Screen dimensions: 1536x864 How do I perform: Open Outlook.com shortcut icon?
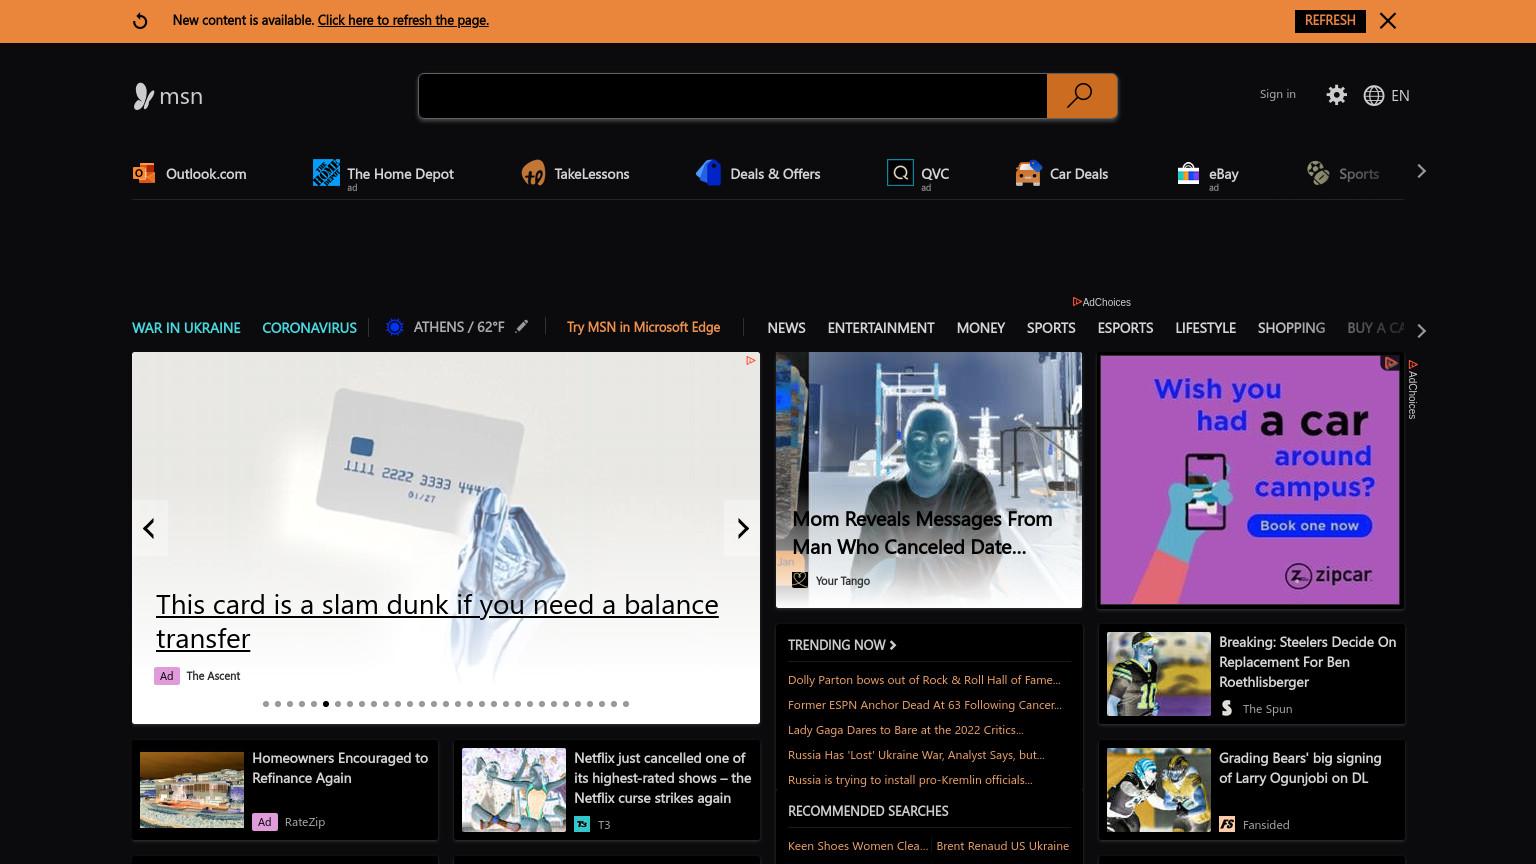(144, 173)
